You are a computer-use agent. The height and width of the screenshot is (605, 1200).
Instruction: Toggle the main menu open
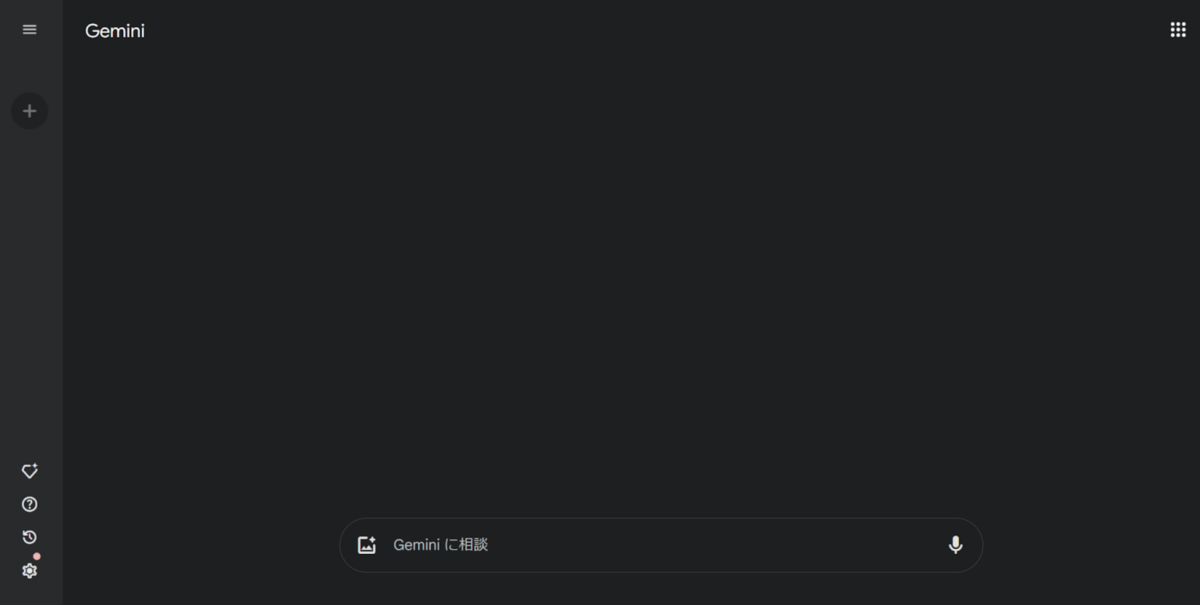click(29, 30)
